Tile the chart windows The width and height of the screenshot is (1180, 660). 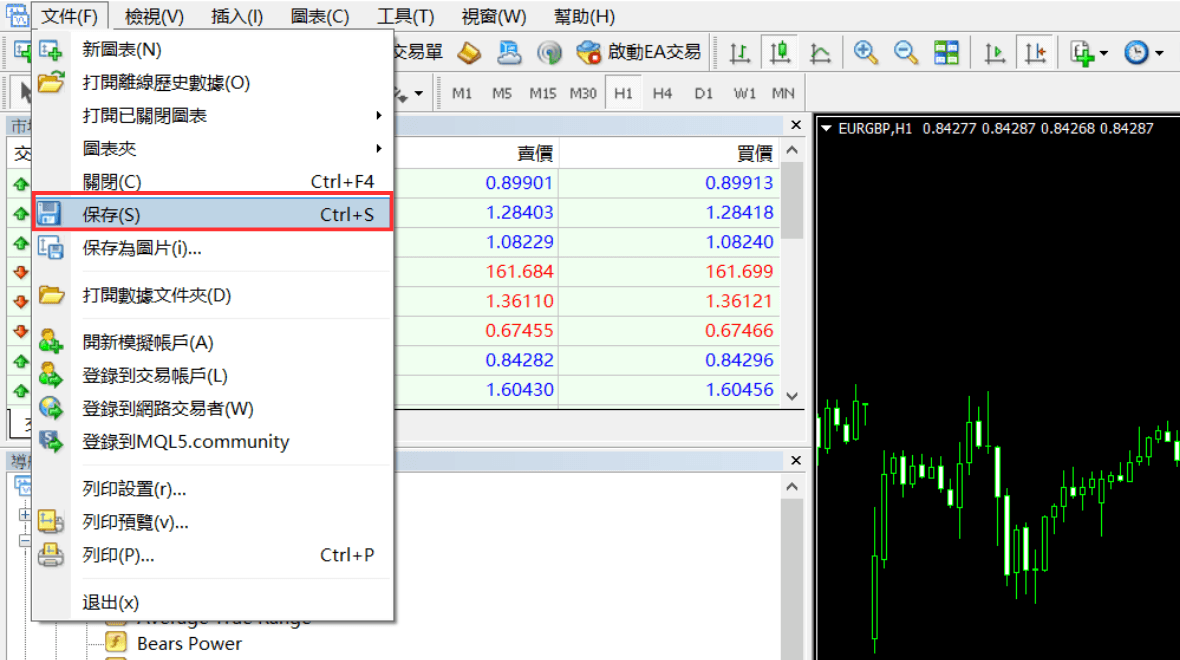pyautogui.click(x=946, y=51)
